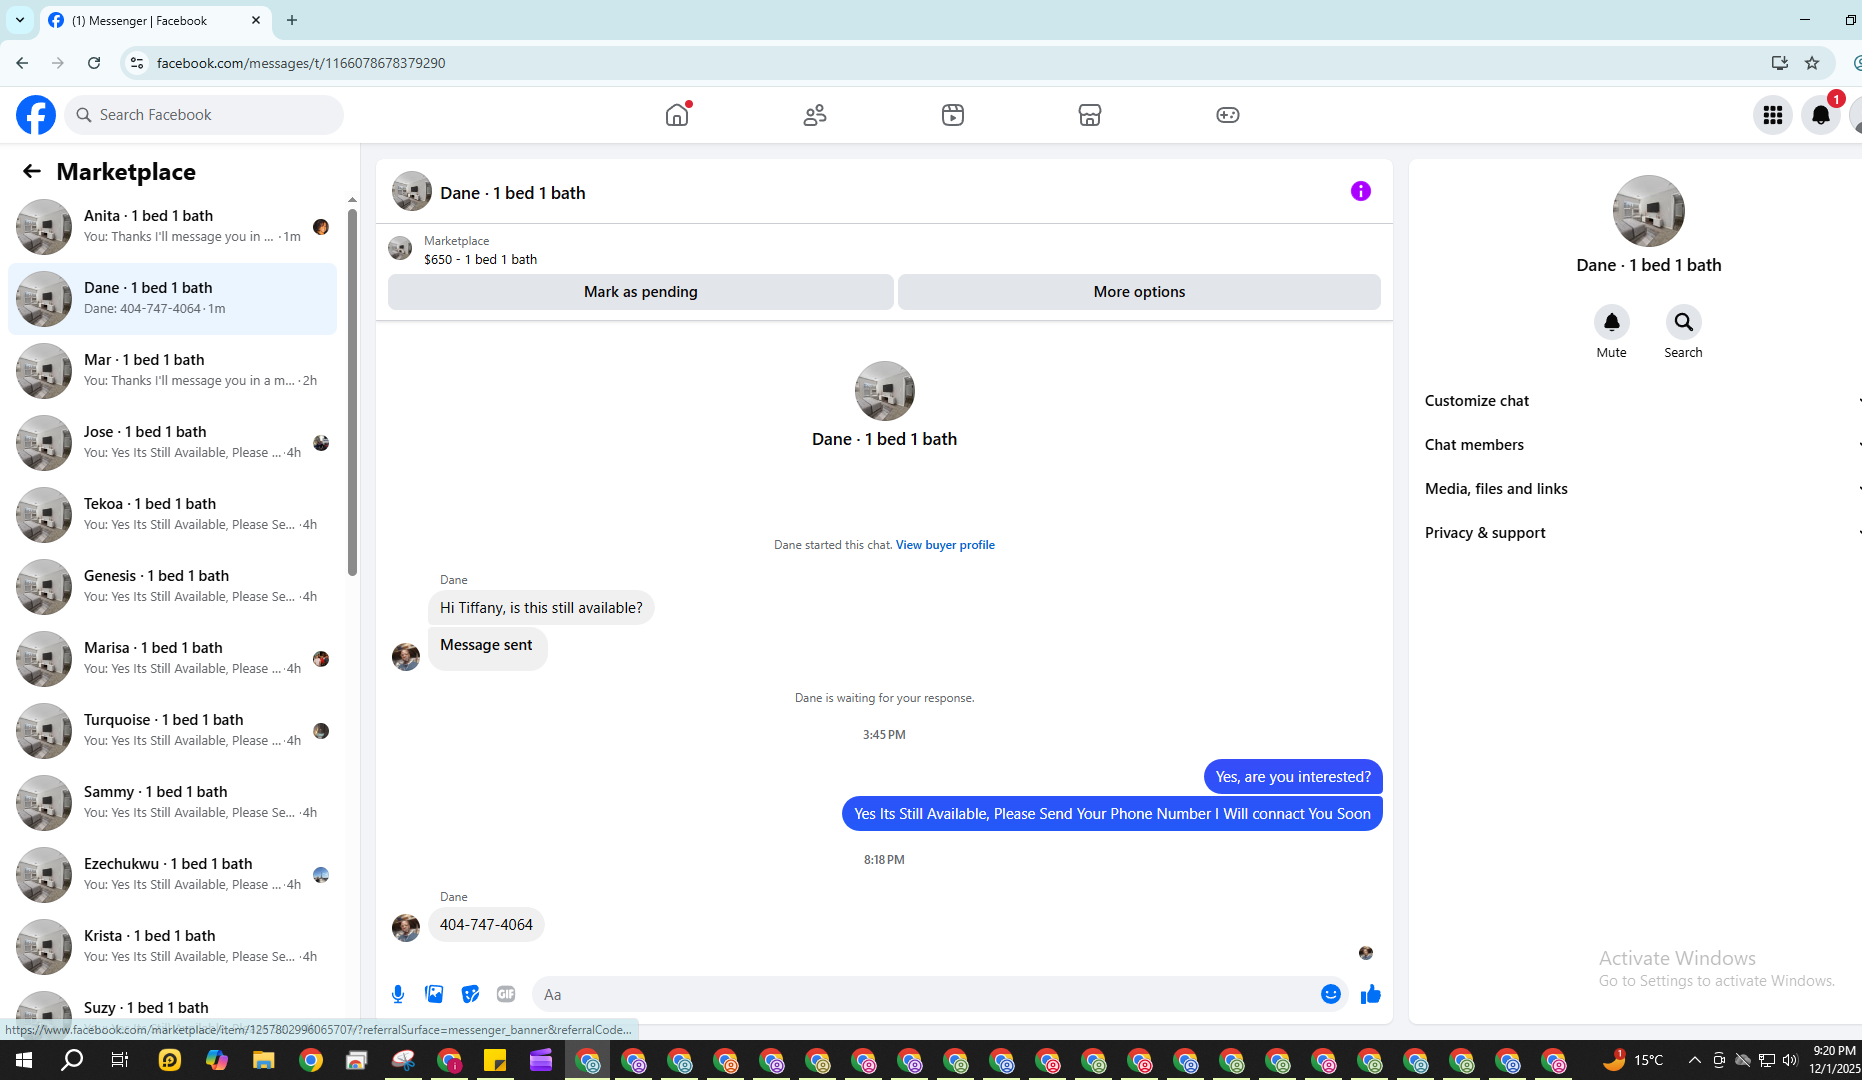Open Genesis's conversation

(172, 587)
